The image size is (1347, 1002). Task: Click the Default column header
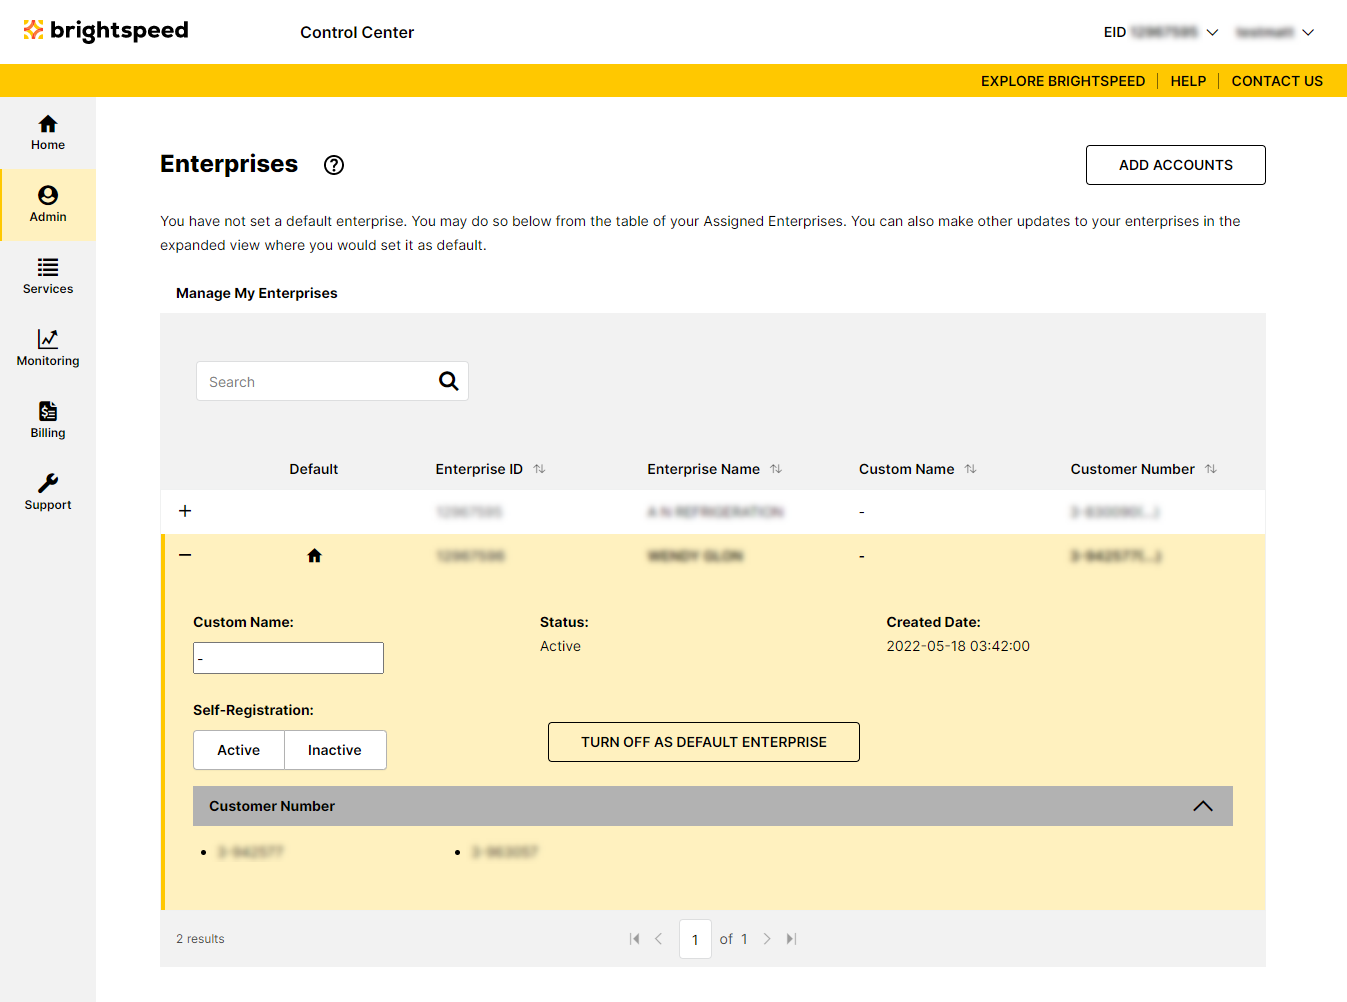tap(314, 469)
